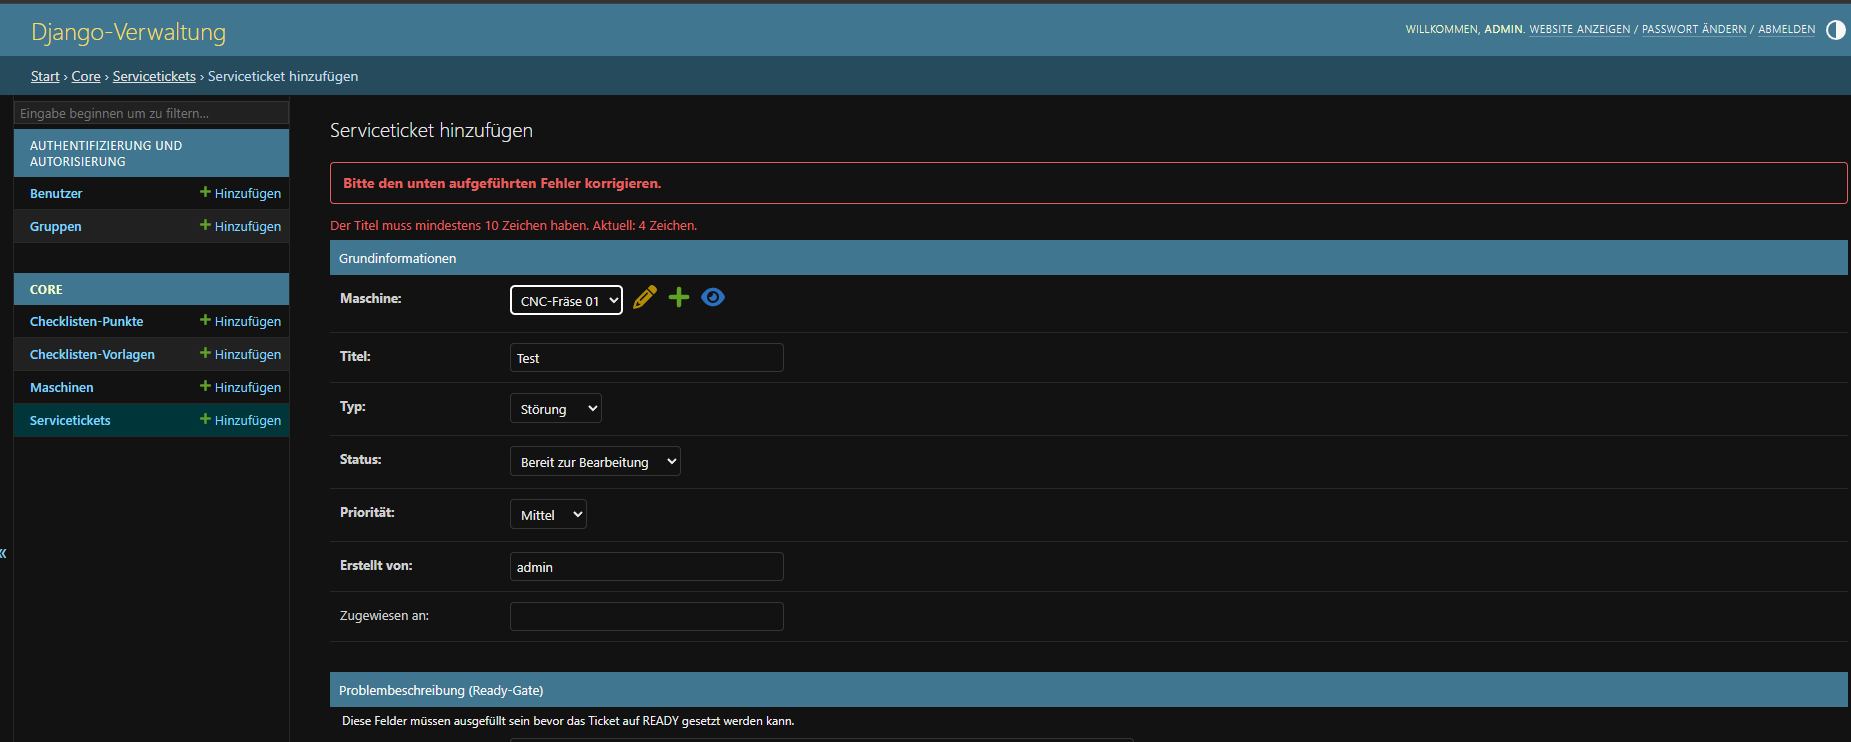The height and width of the screenshot is (742, 1851).
Task: Open the Authentifizierung und Autorisierung section header
Action: coord(106,153)
